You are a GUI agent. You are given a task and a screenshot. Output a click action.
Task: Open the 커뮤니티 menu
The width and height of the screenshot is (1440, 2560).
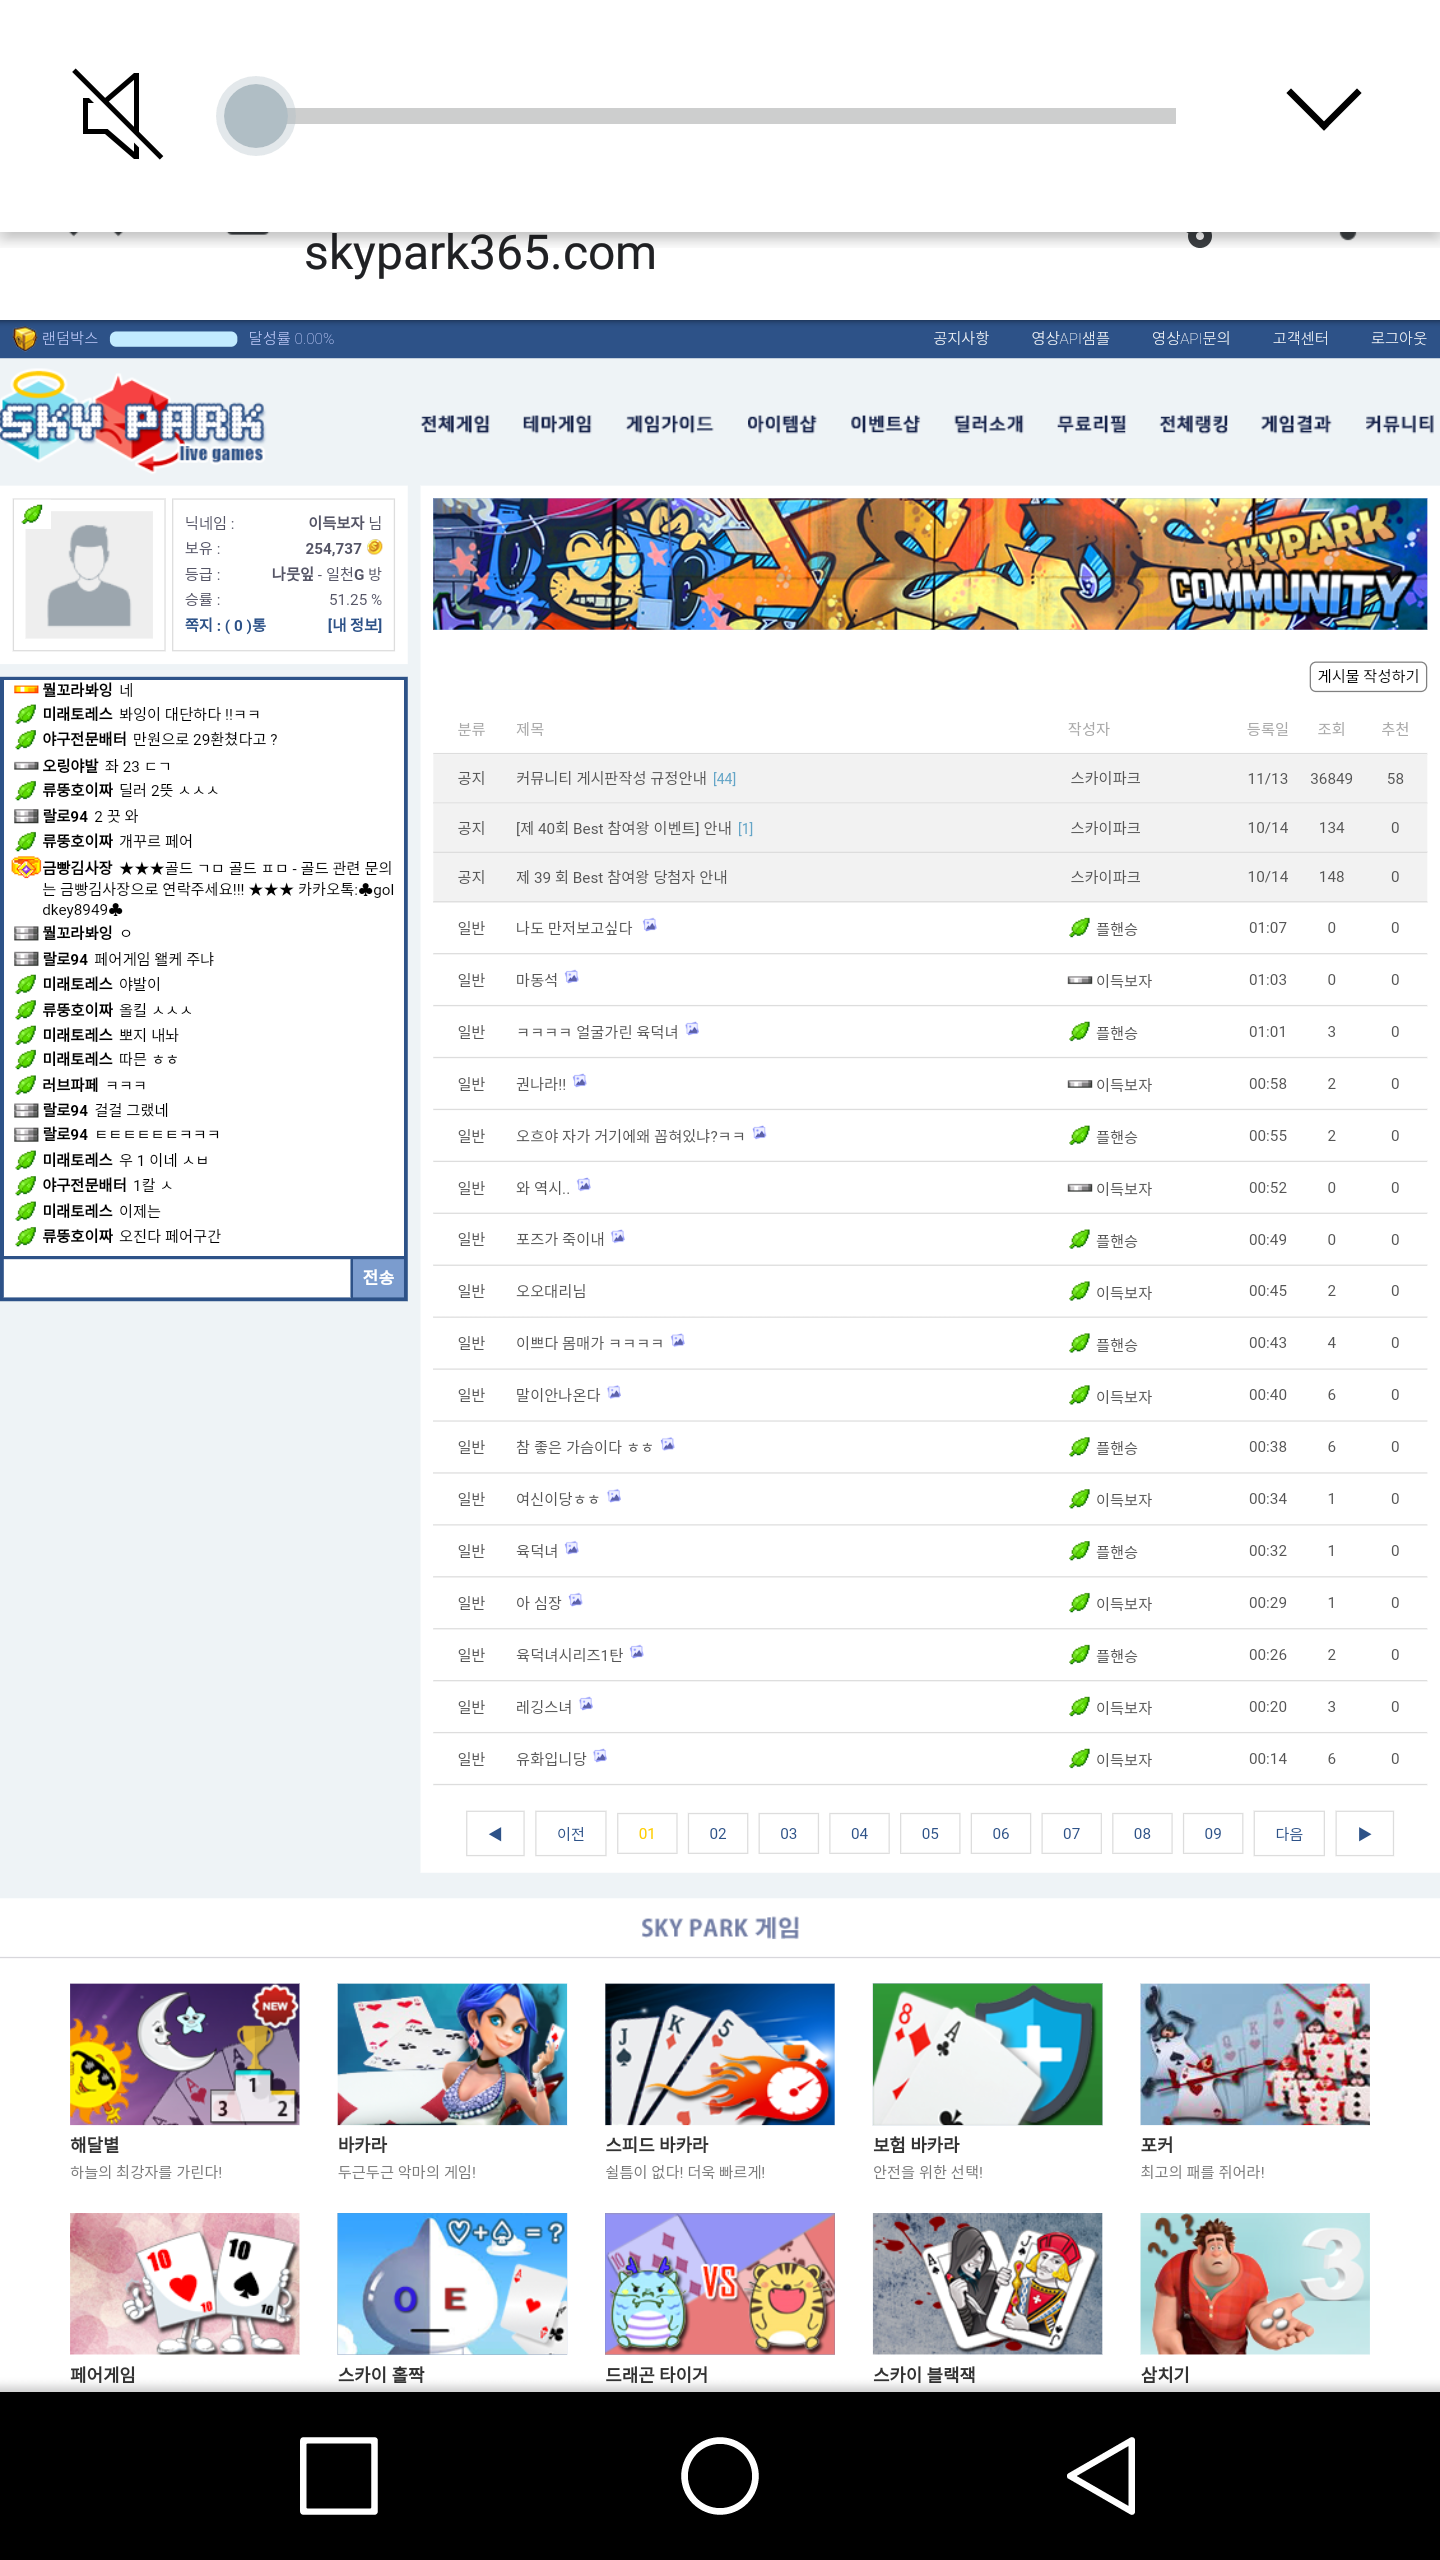click(1399, 424)
